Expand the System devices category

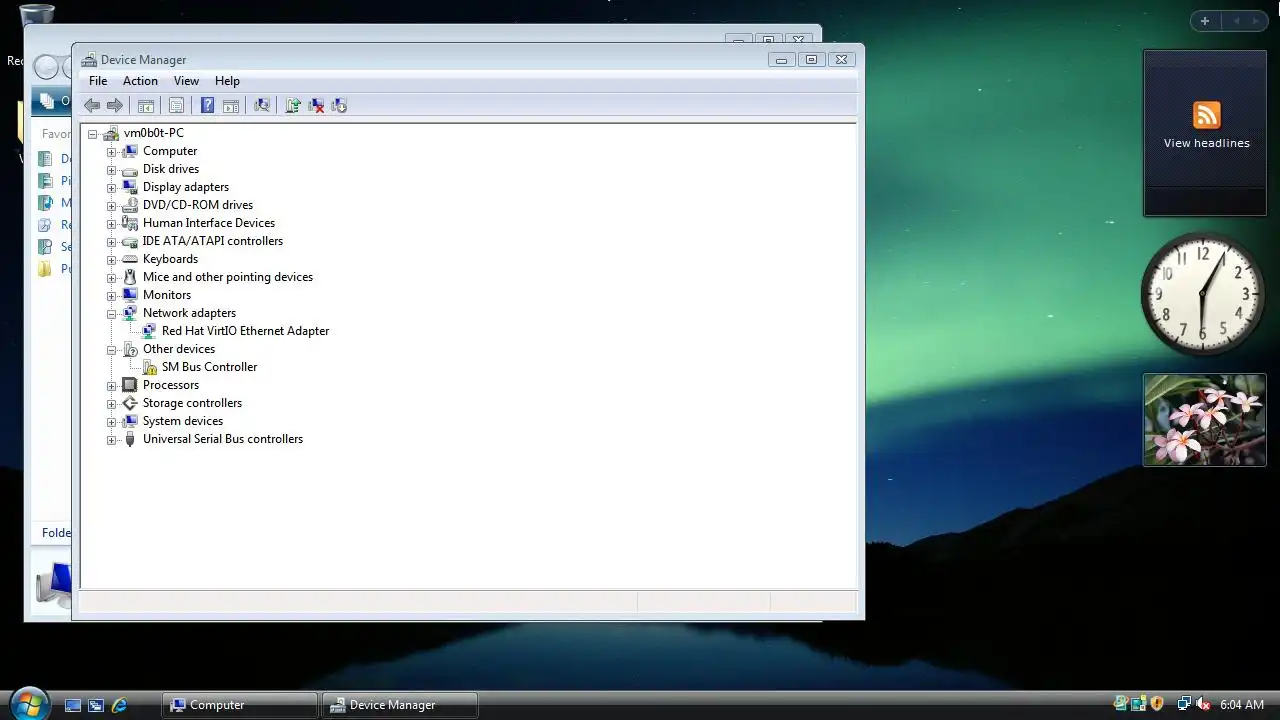click(x=112, y=422)
